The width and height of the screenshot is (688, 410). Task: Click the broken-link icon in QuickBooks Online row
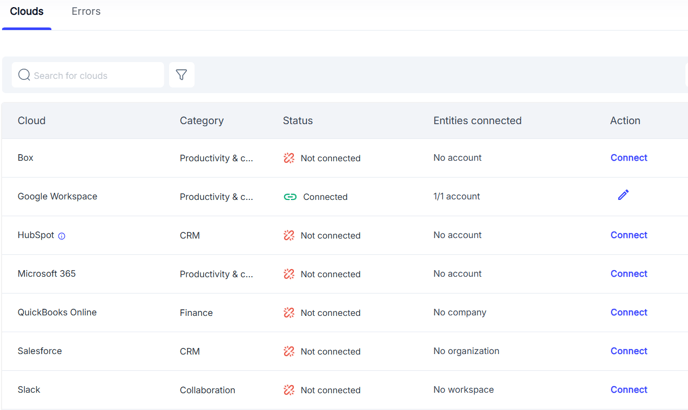pos(289,313)
